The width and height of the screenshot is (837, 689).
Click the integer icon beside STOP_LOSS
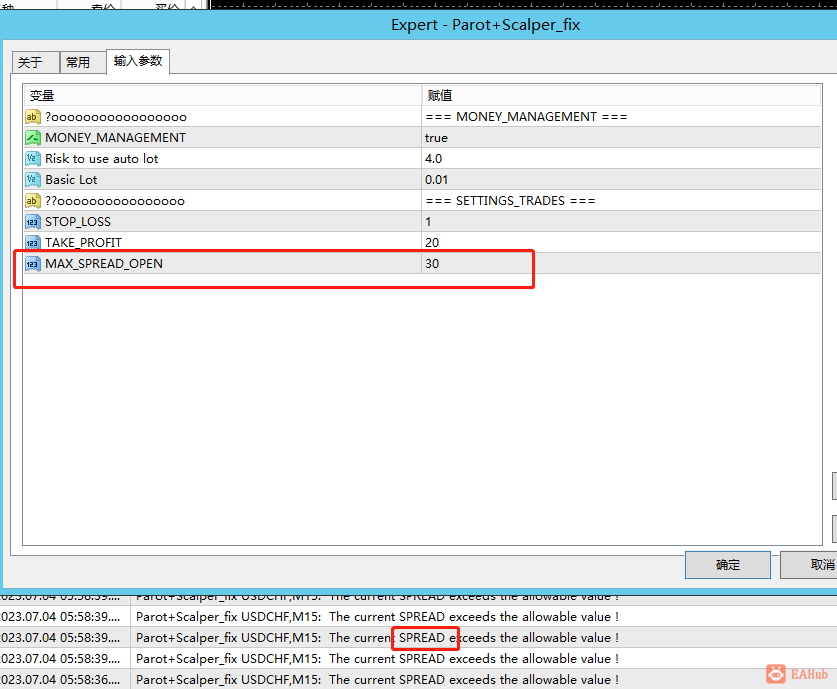tap(33, 221)
